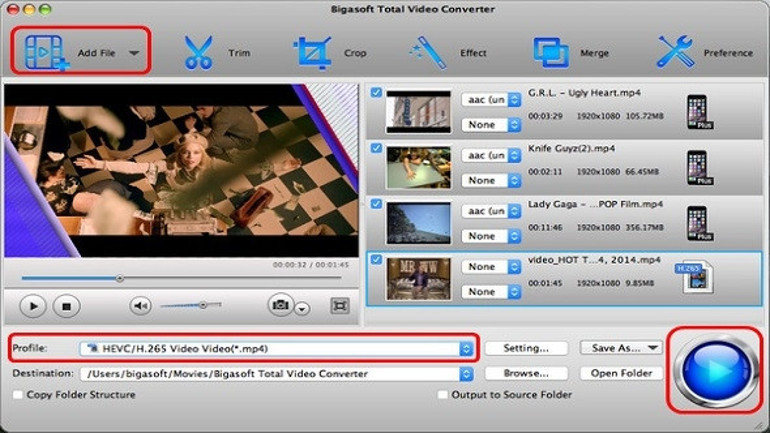Click the 356.17MB file size text
The height and width of the screenshot is (433, 770).
(x=644, y=227)
